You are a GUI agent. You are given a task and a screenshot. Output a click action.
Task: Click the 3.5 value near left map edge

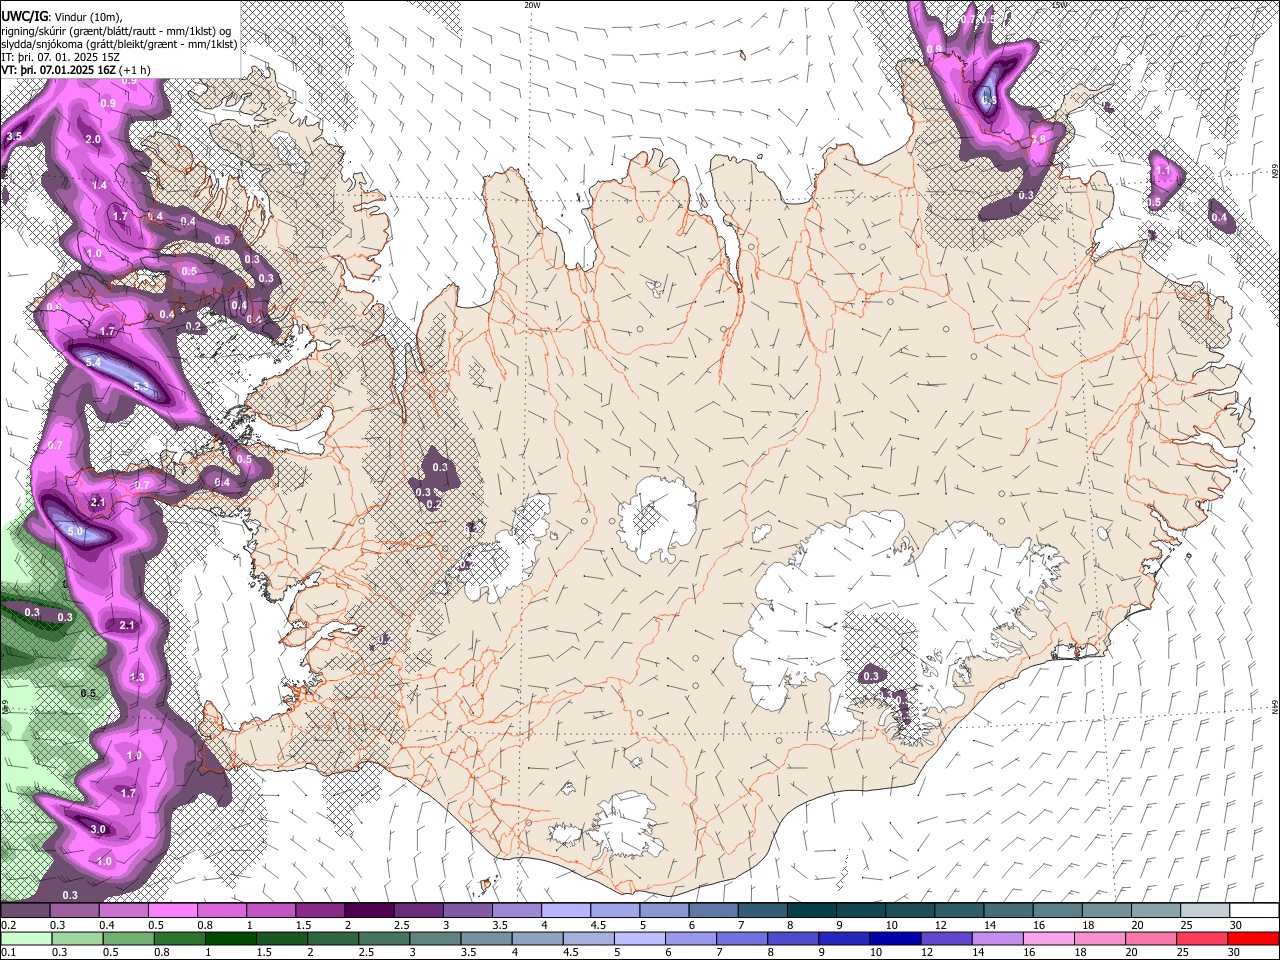[x=14, y=136]
